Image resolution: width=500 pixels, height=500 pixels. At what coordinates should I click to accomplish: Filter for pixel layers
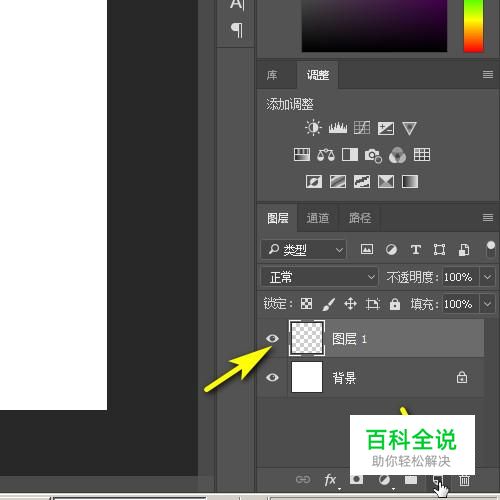point(367,249)
